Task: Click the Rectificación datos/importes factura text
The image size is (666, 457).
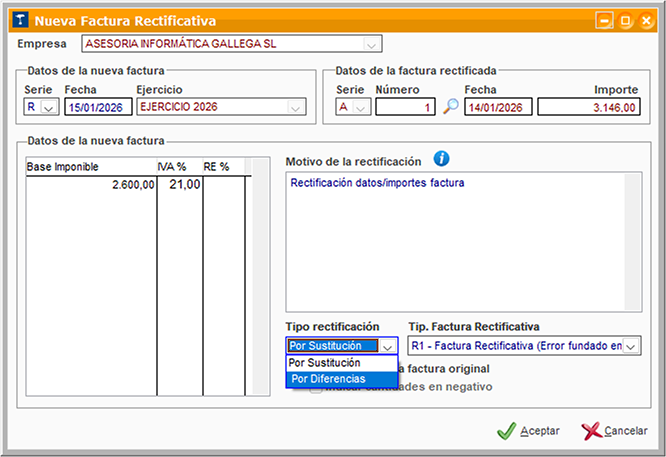Action: (x=377, y=183)
